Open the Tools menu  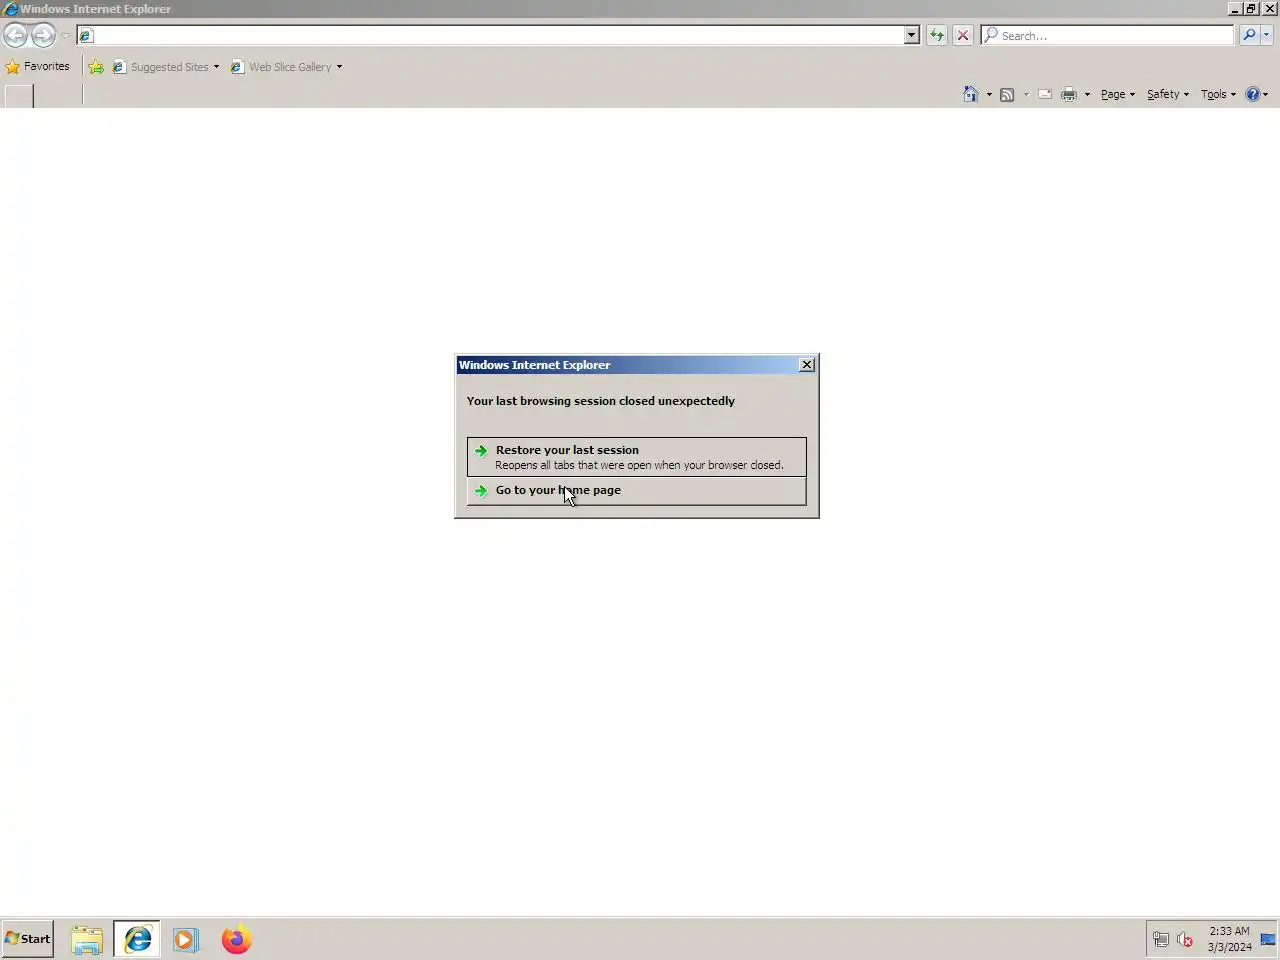point(1218,95)
